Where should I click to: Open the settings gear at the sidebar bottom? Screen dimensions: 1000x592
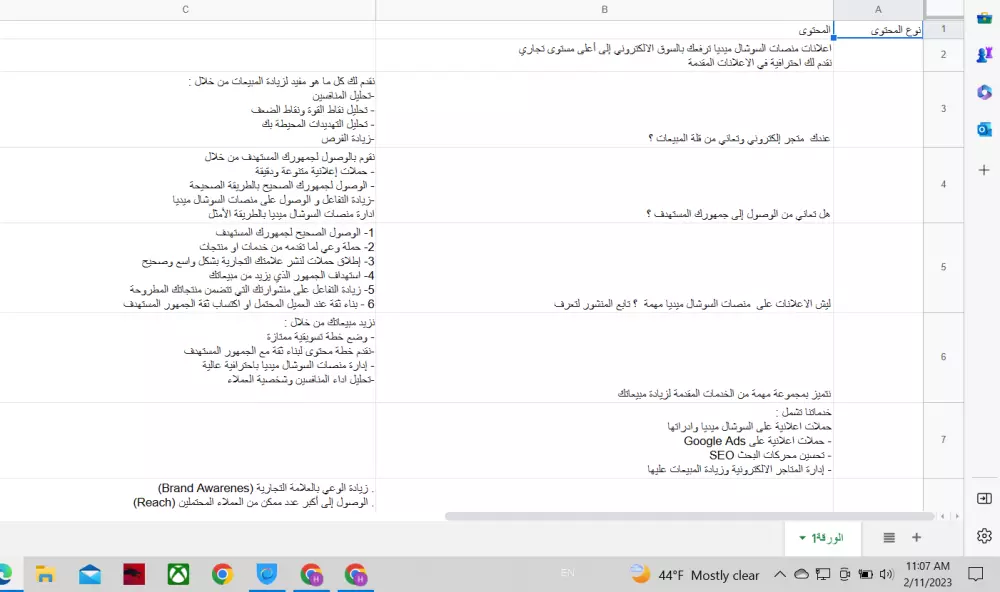click(x=983, y=536)
